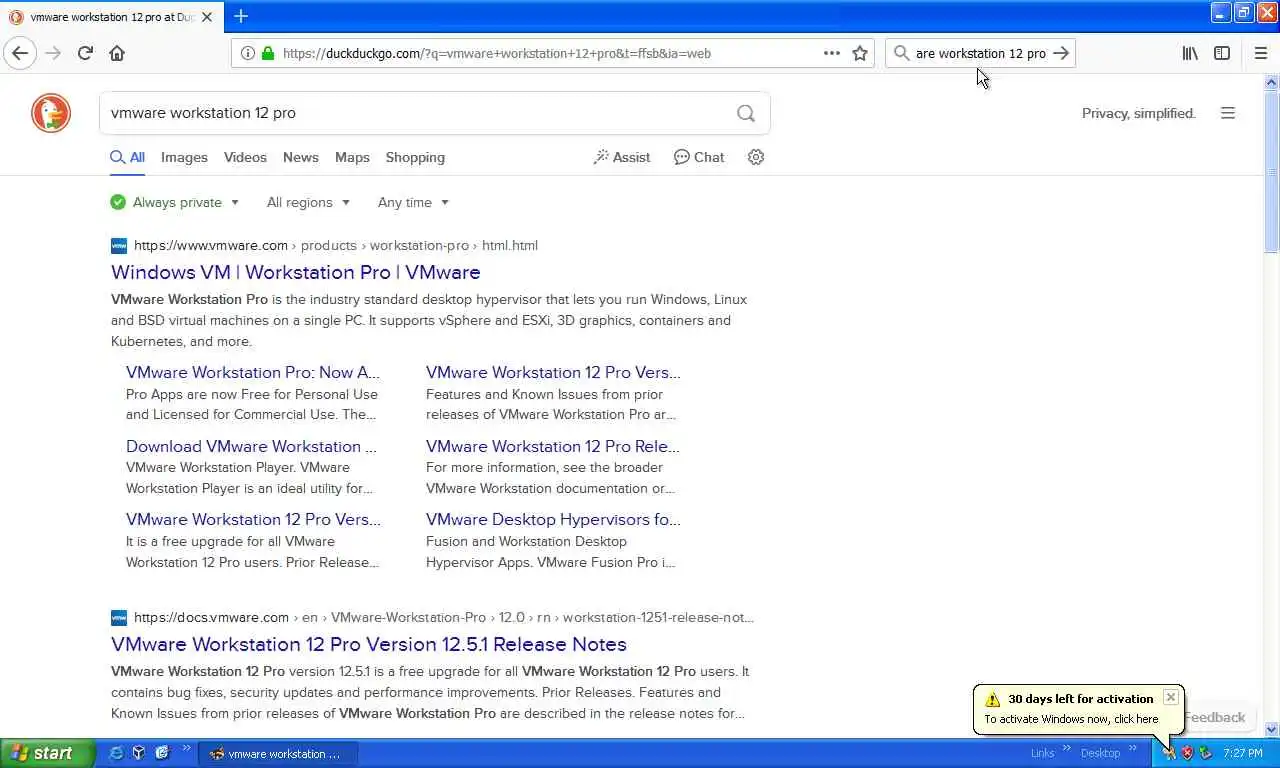Screen dimensions: 1280x768
Task: Open the Windows Start menu
Action: click(x=48, y=753)
